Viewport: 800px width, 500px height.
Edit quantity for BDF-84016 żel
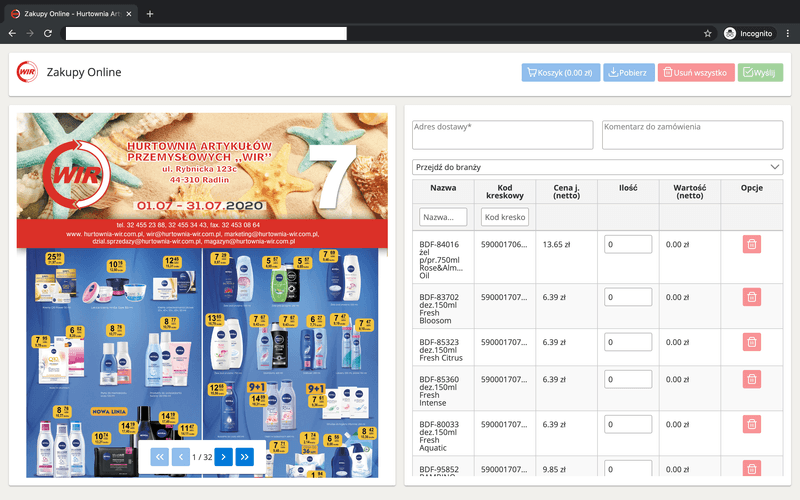pos(628,244)
